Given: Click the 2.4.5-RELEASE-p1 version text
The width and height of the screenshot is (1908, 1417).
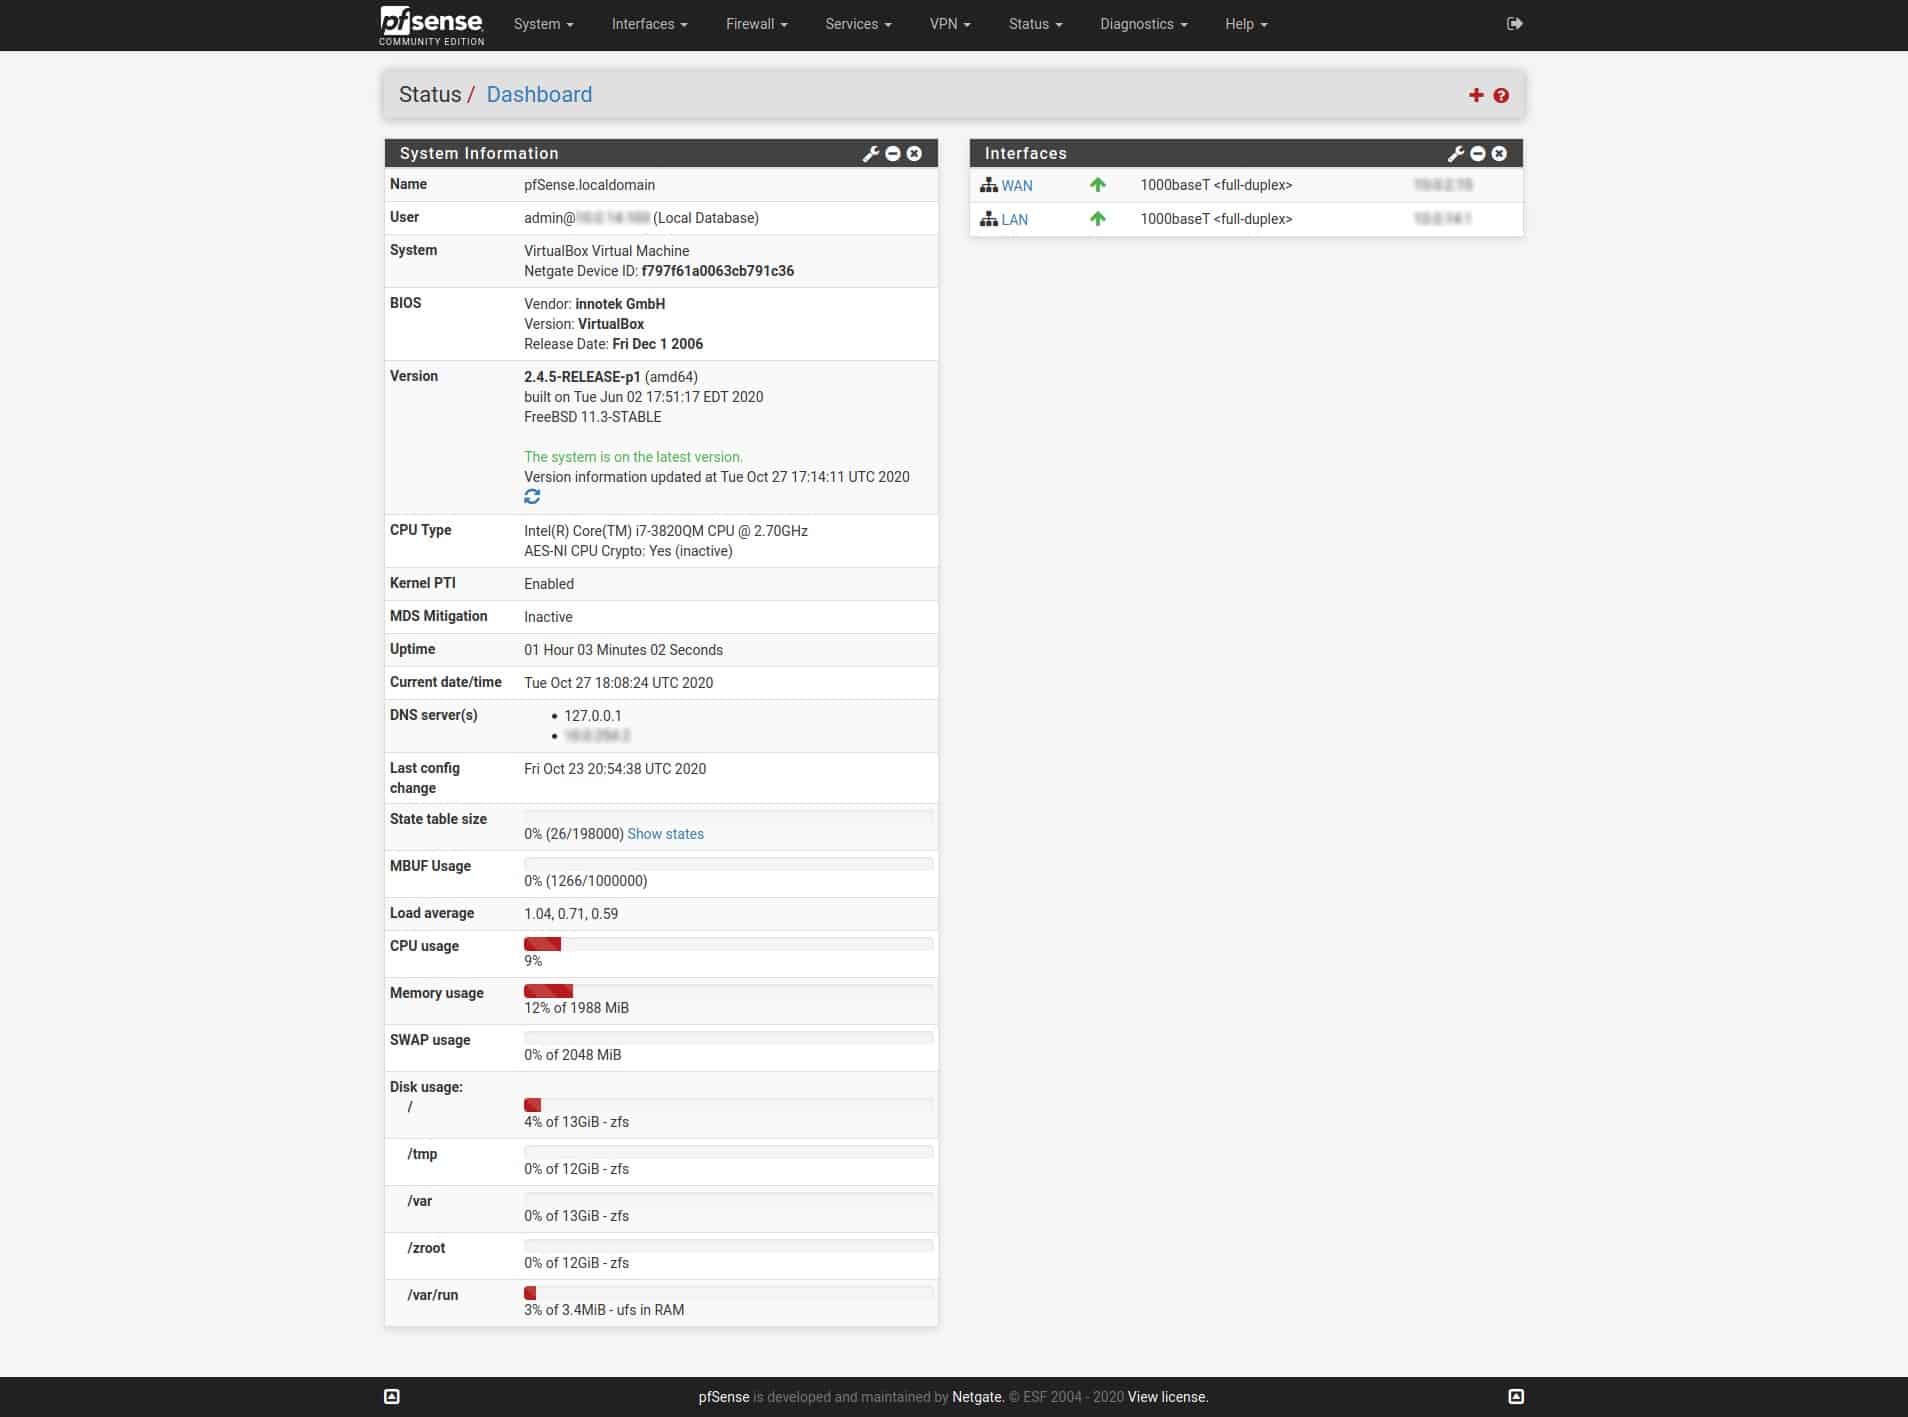Looking at the screenshot, I should tap(582, 377).
